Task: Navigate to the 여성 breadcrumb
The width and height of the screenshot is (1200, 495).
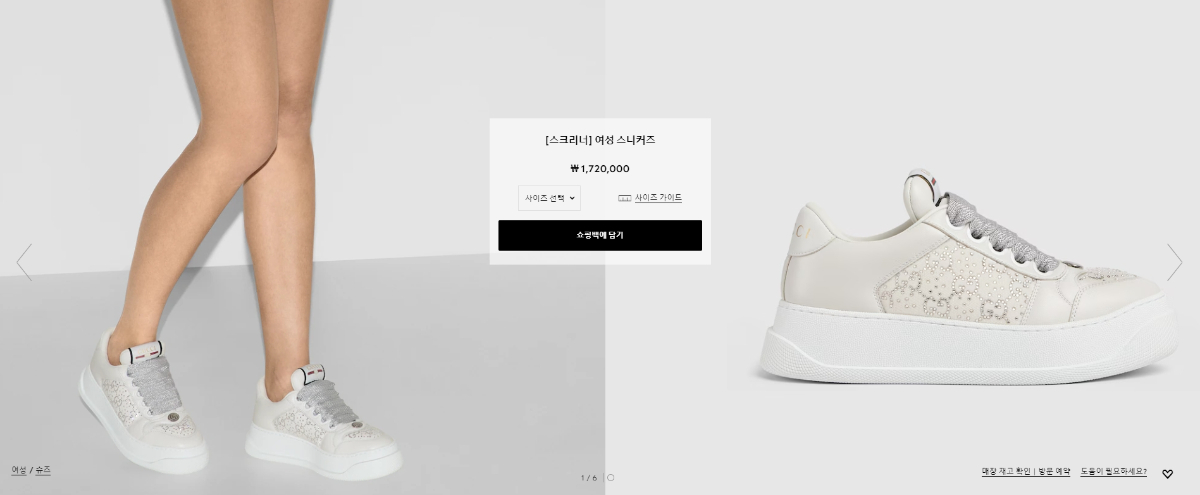Action: pos(19,470)
